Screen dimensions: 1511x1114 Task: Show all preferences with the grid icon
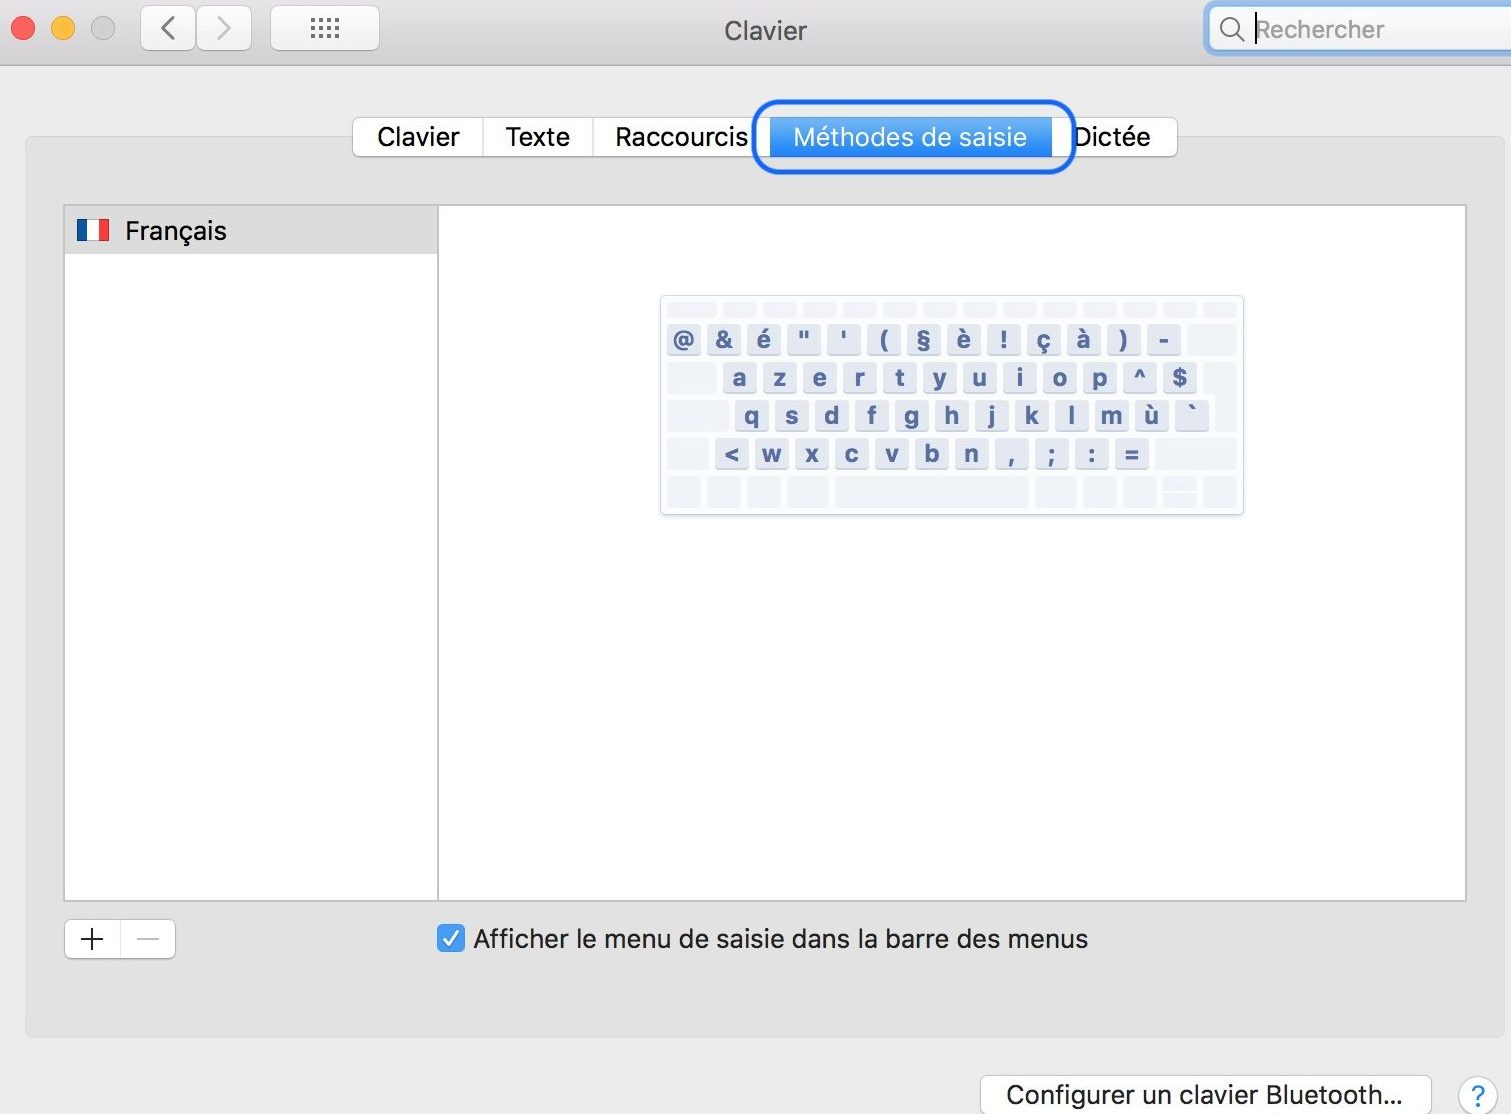click(x=325, y=29)
